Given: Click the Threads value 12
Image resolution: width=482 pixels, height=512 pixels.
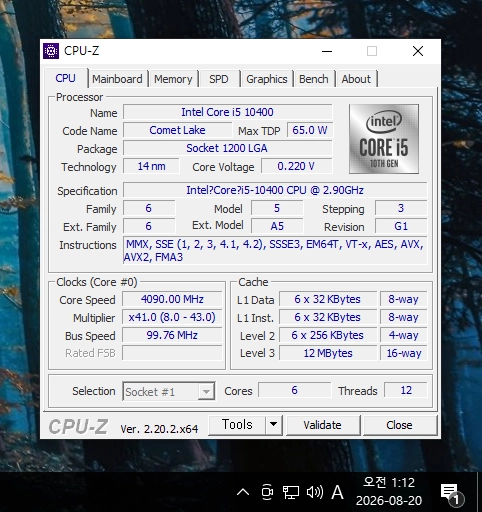Looking at the screenshot, I should pyautogui.click(x=406, y=390).
